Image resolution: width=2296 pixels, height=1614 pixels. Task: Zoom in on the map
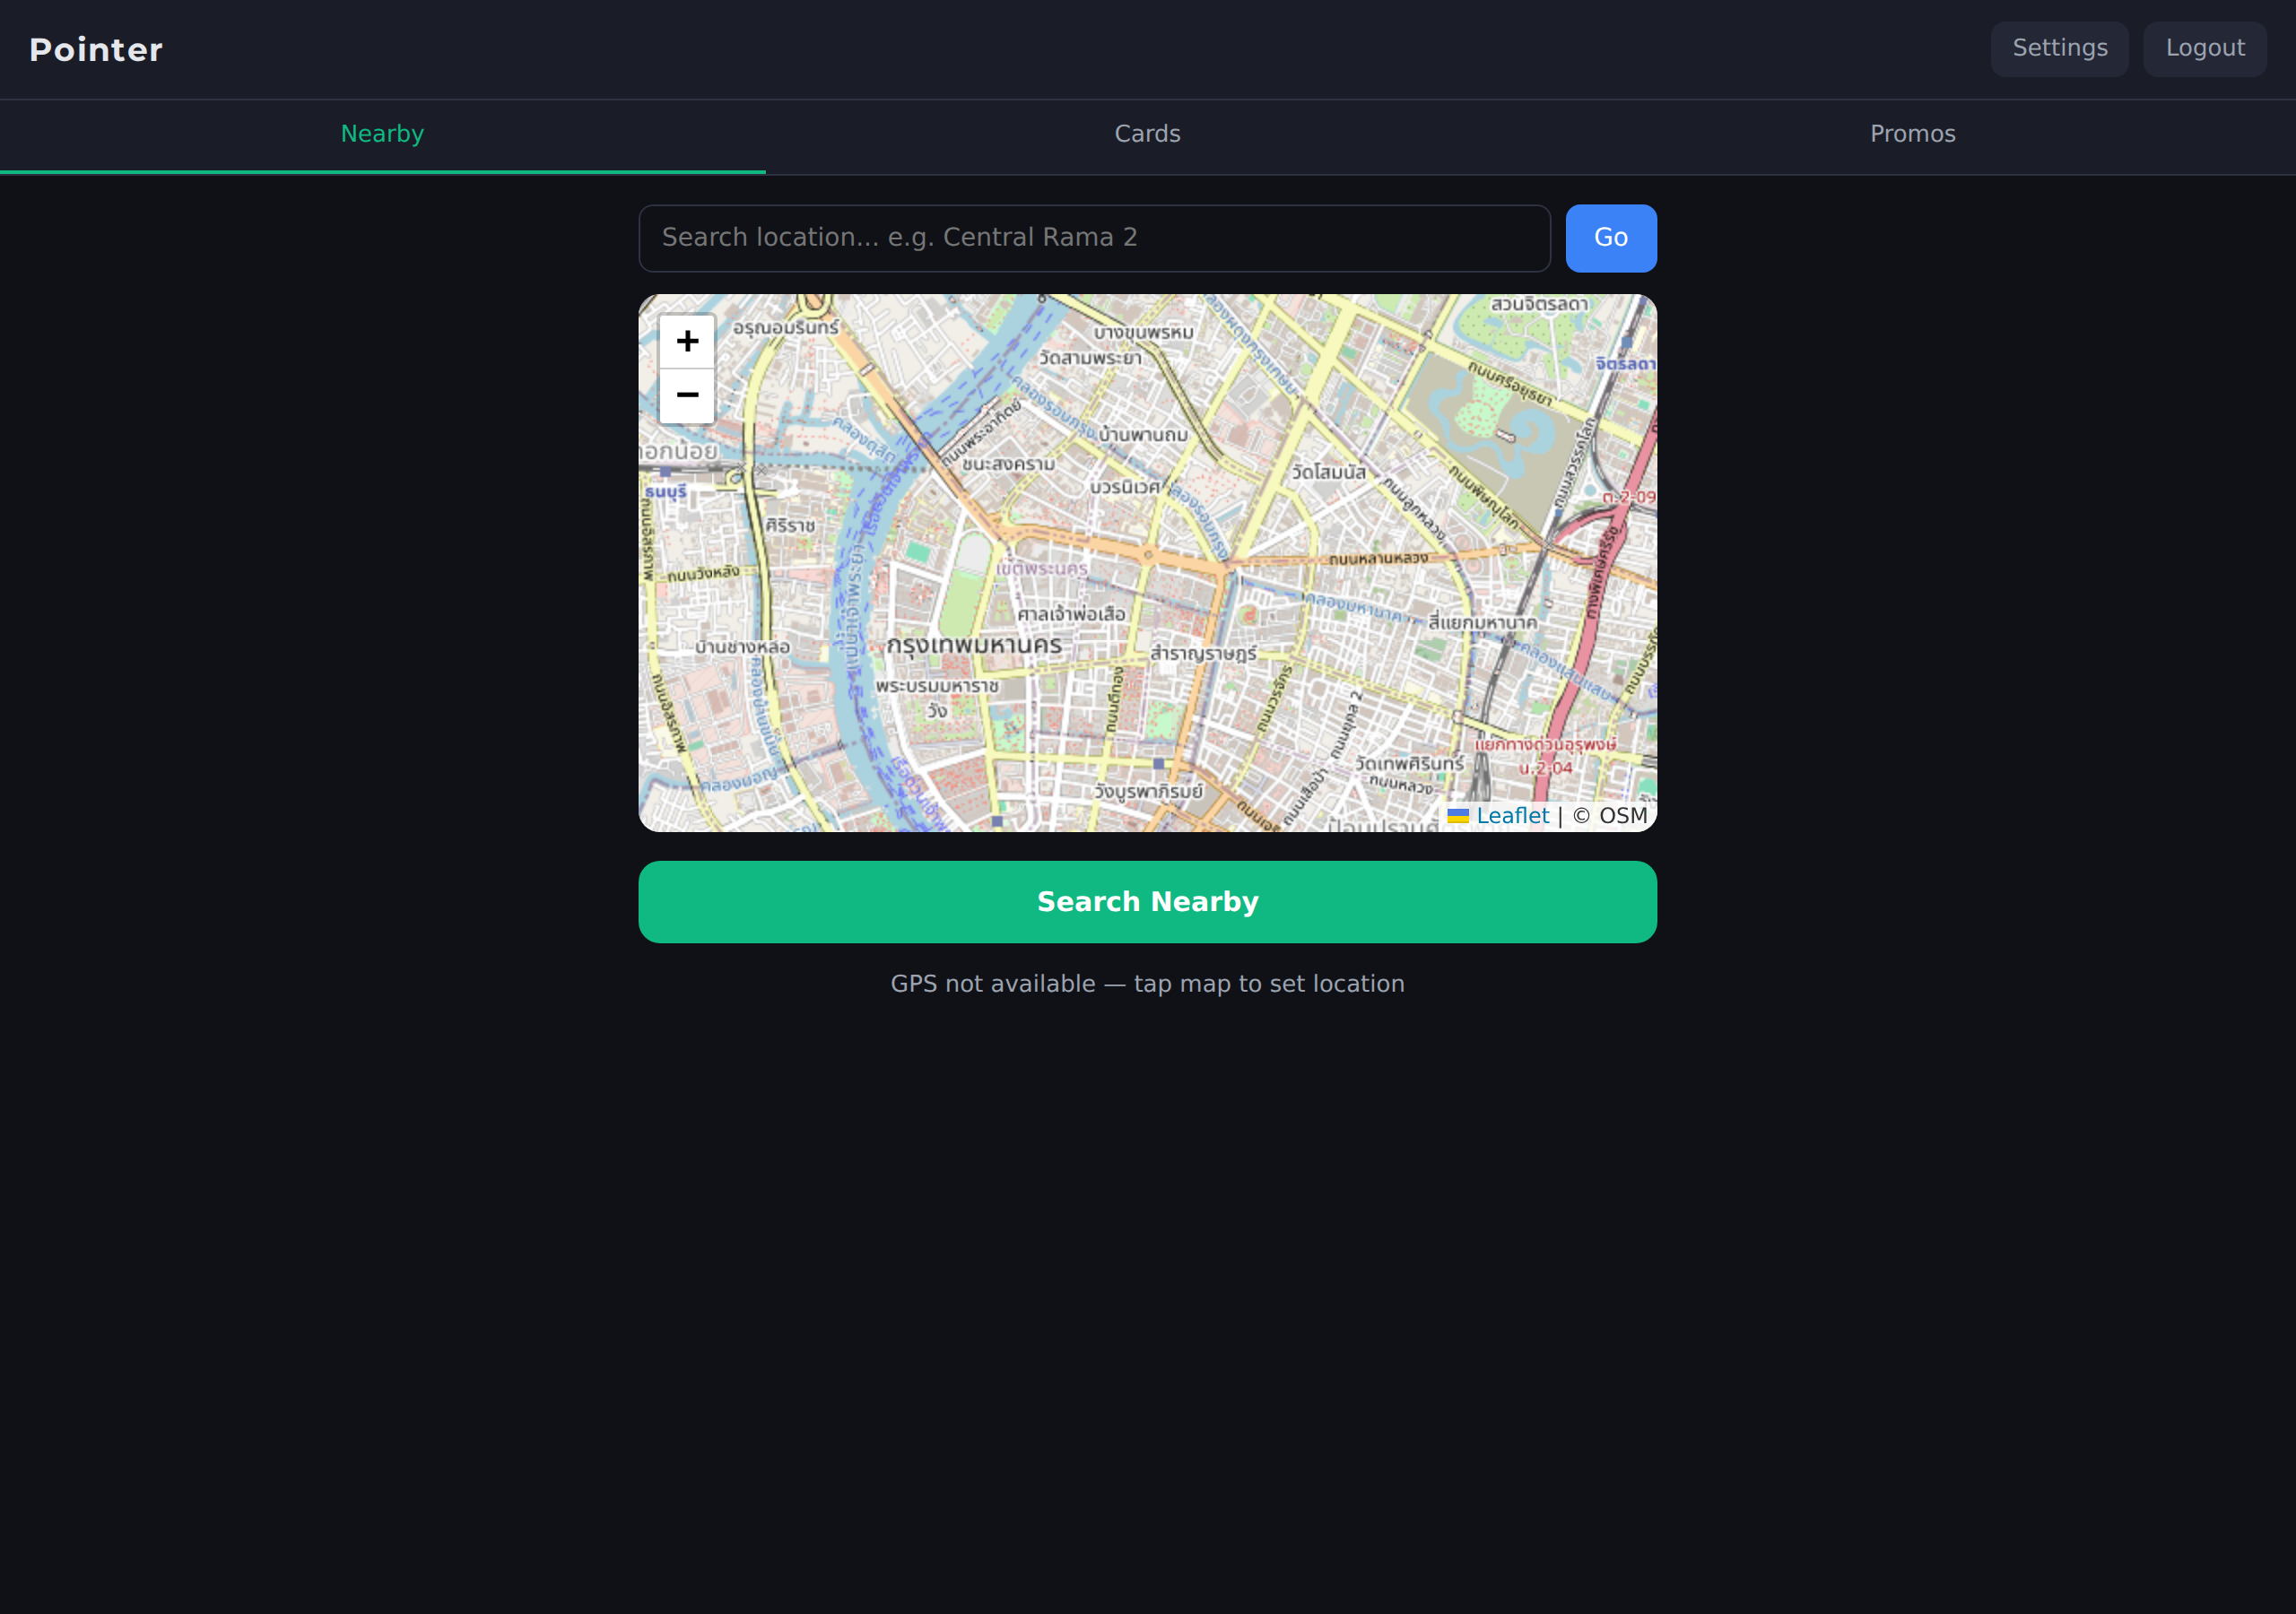tap(687, 341)
